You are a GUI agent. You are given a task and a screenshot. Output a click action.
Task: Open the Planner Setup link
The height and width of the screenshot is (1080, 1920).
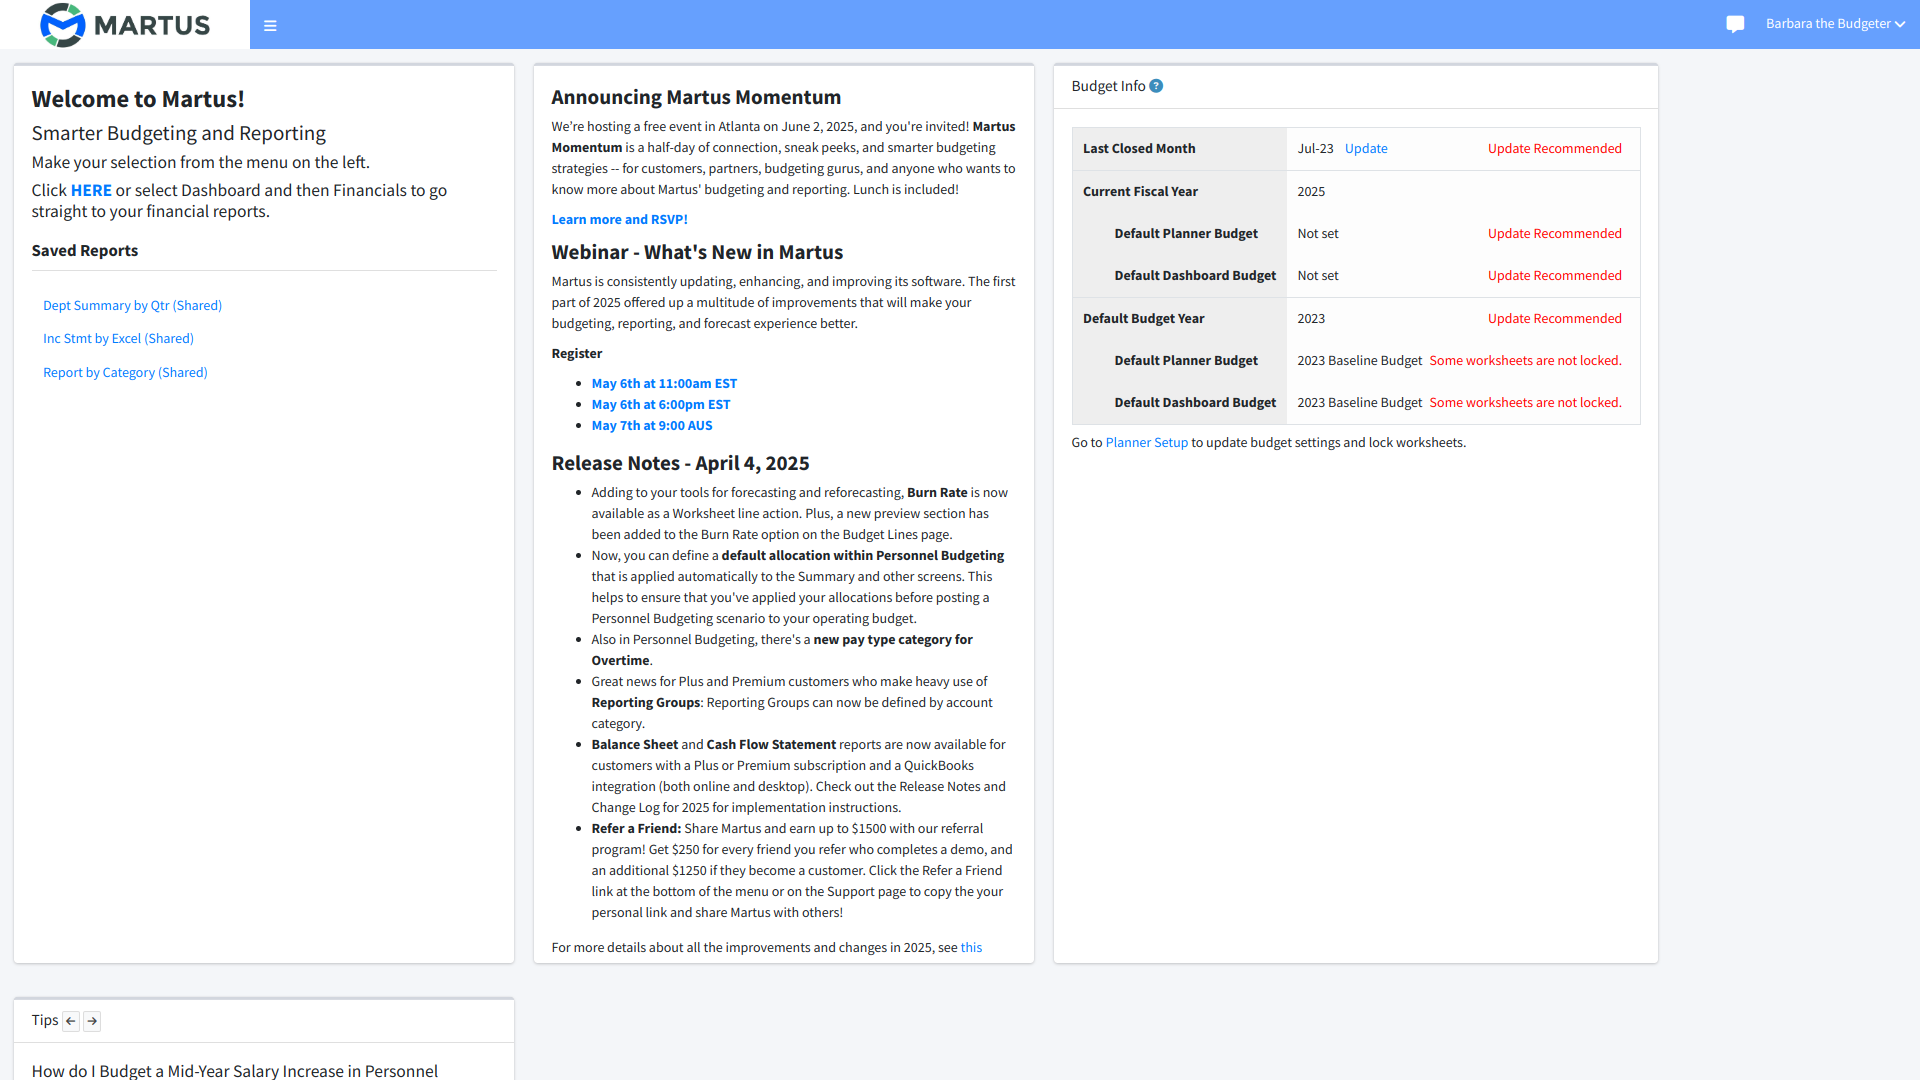(x=1147, y=443)
